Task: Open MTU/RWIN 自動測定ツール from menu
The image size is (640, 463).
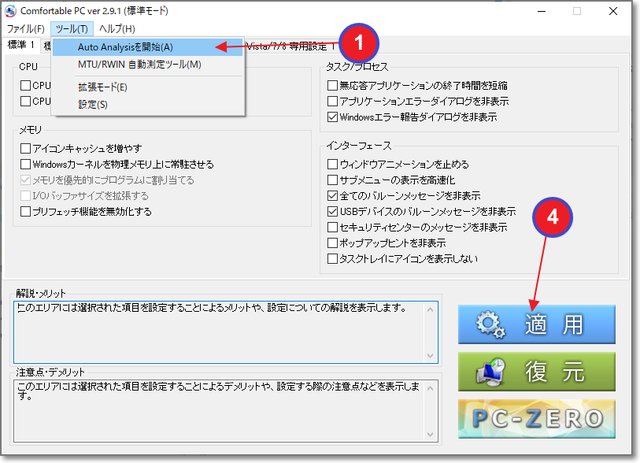Action: (139, 65)
